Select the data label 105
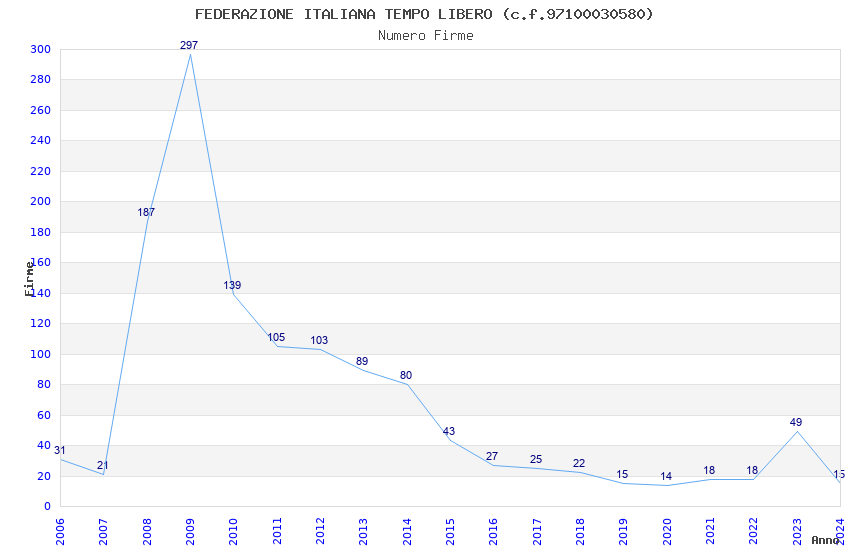The image size is (850, 550). [276, 338]
